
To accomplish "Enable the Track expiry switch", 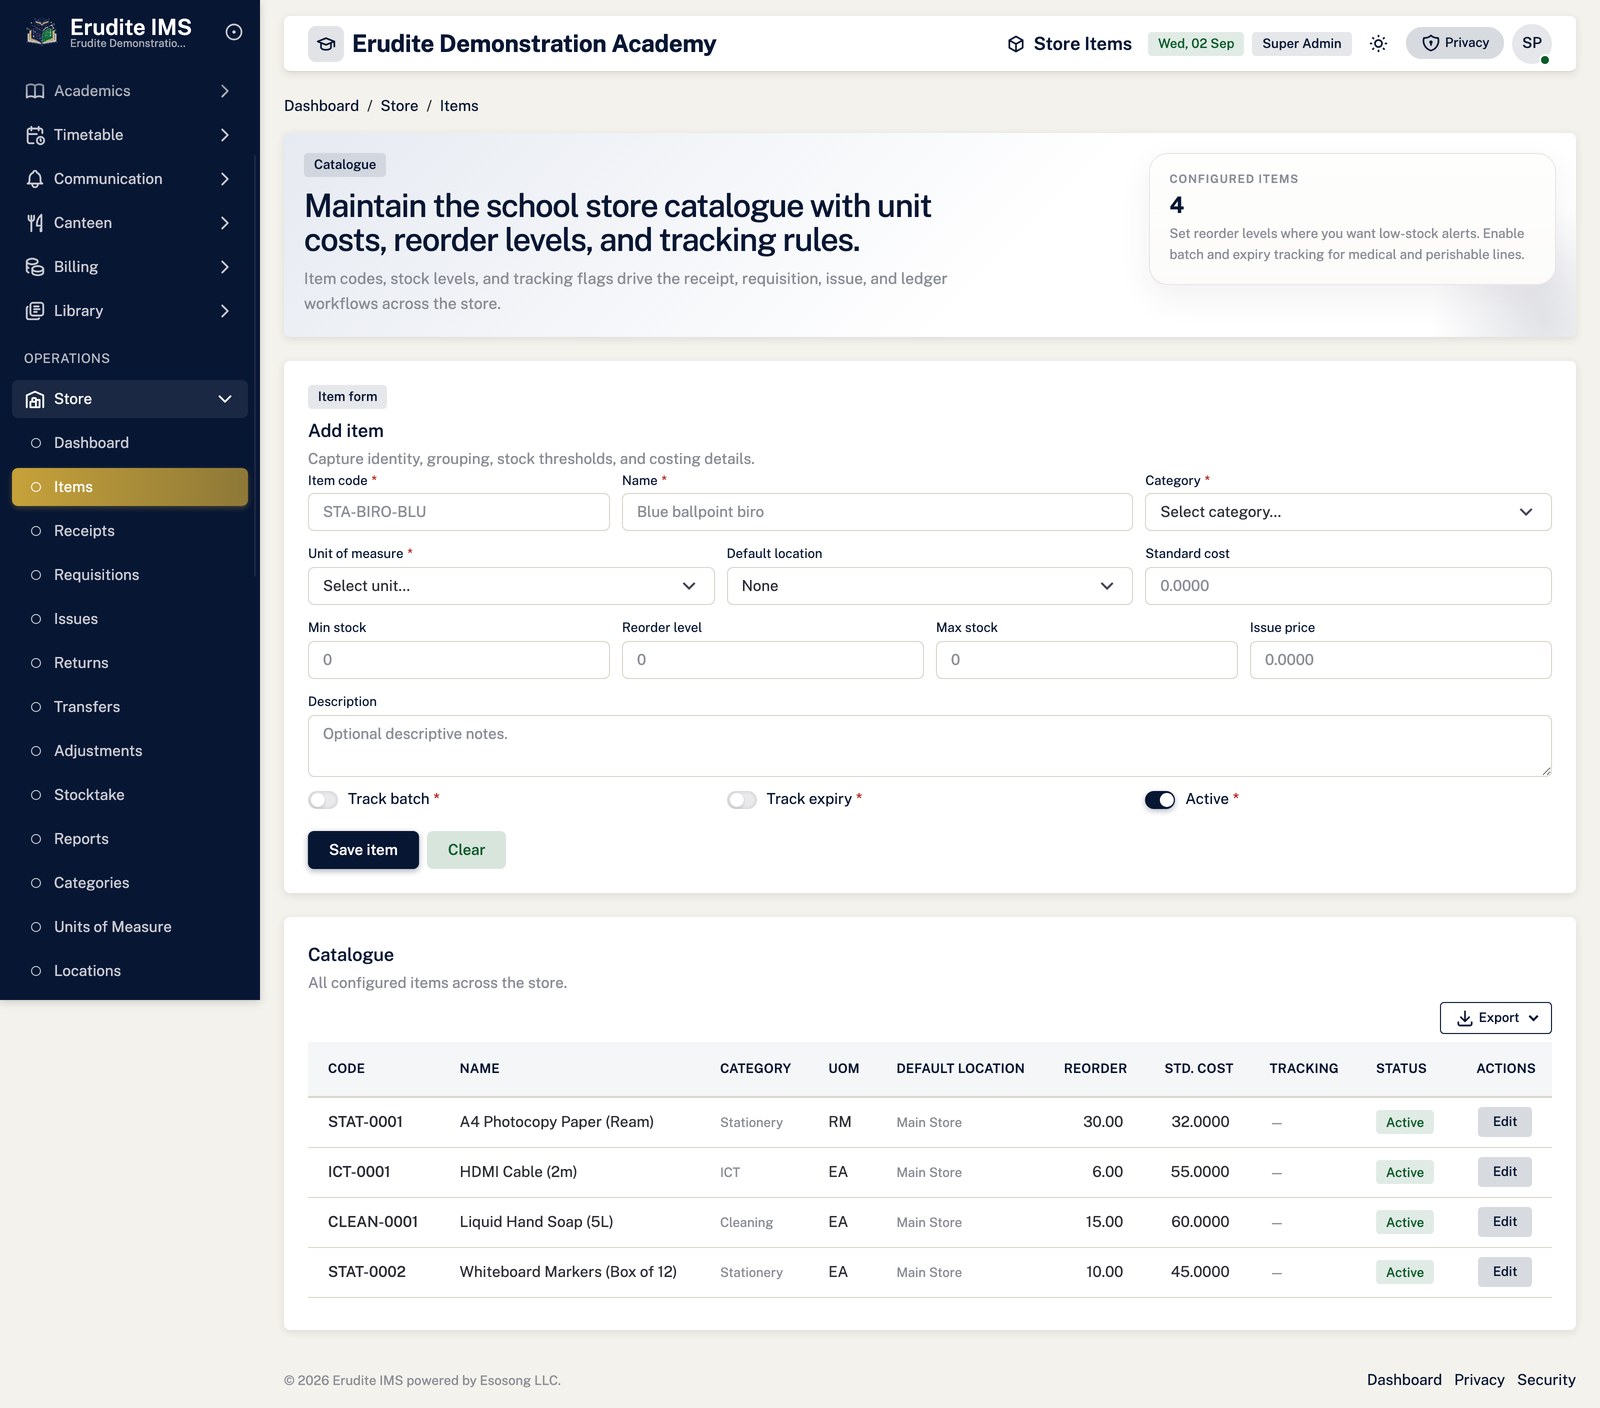I will (x=742, y=800).
